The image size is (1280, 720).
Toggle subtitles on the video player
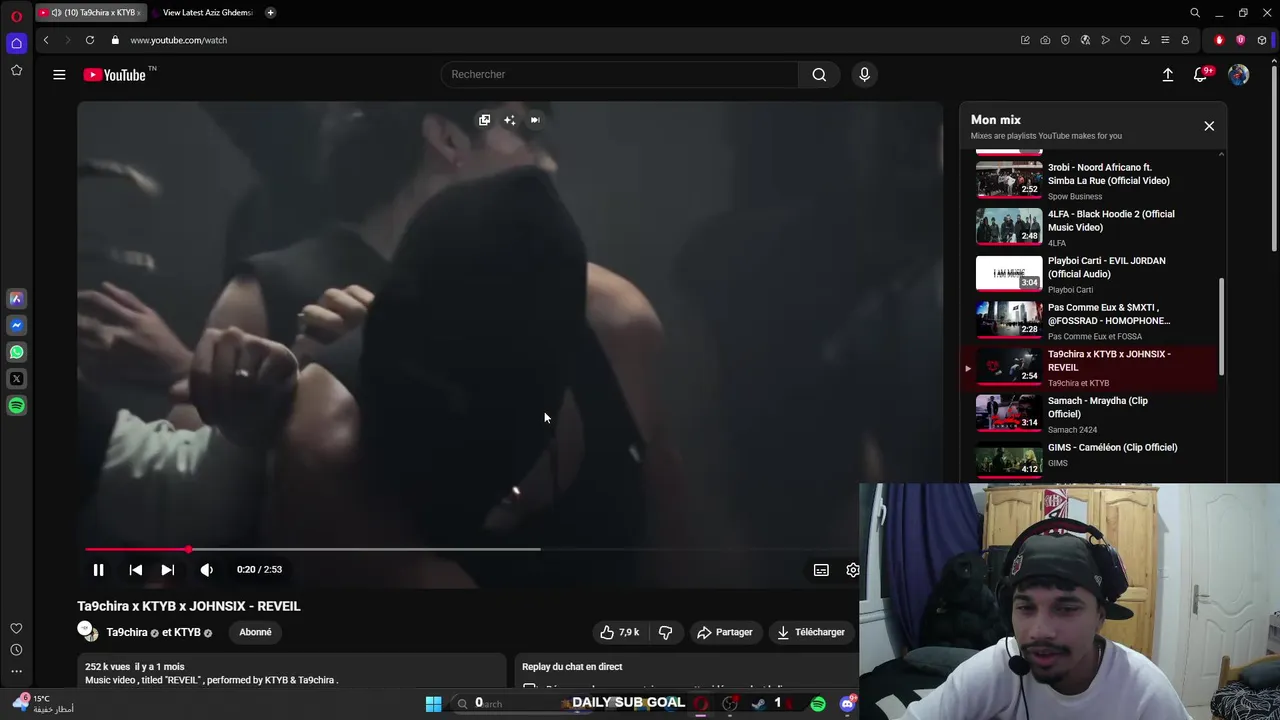pos(821,570)
